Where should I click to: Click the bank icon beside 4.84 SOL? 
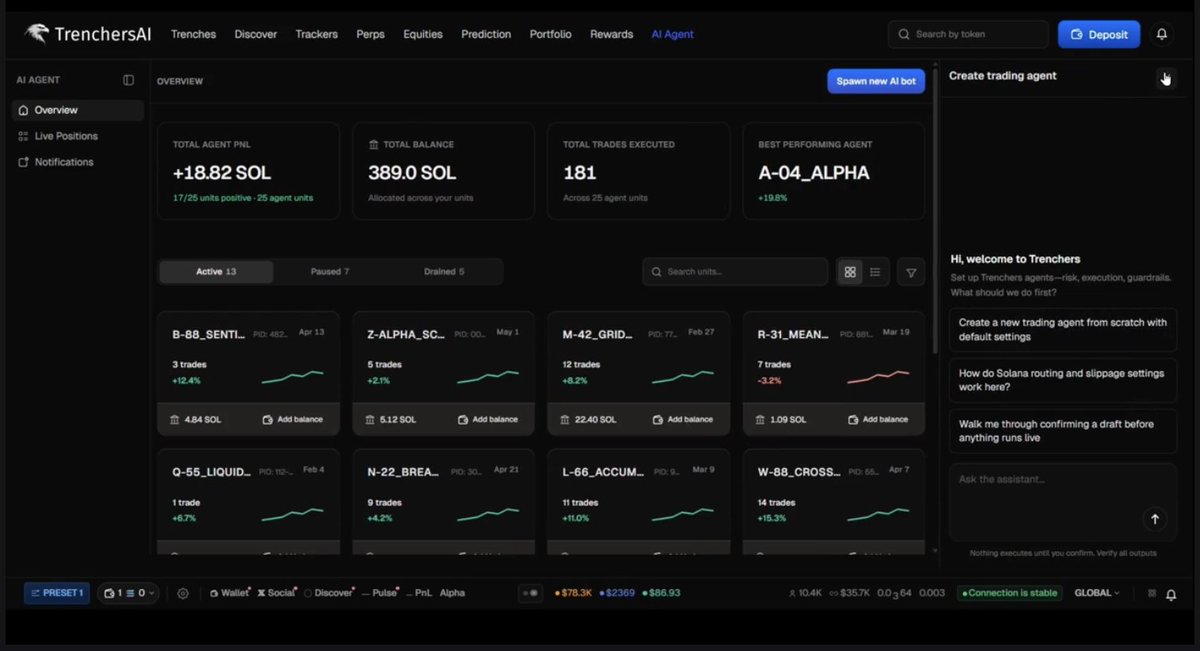click(175, 420)
